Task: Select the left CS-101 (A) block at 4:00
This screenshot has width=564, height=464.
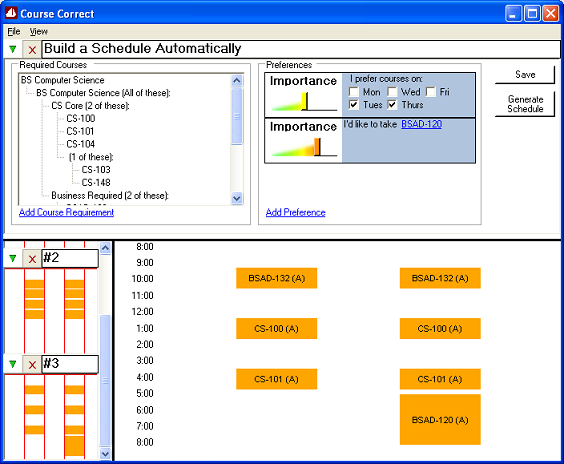Action: point(276,379)
